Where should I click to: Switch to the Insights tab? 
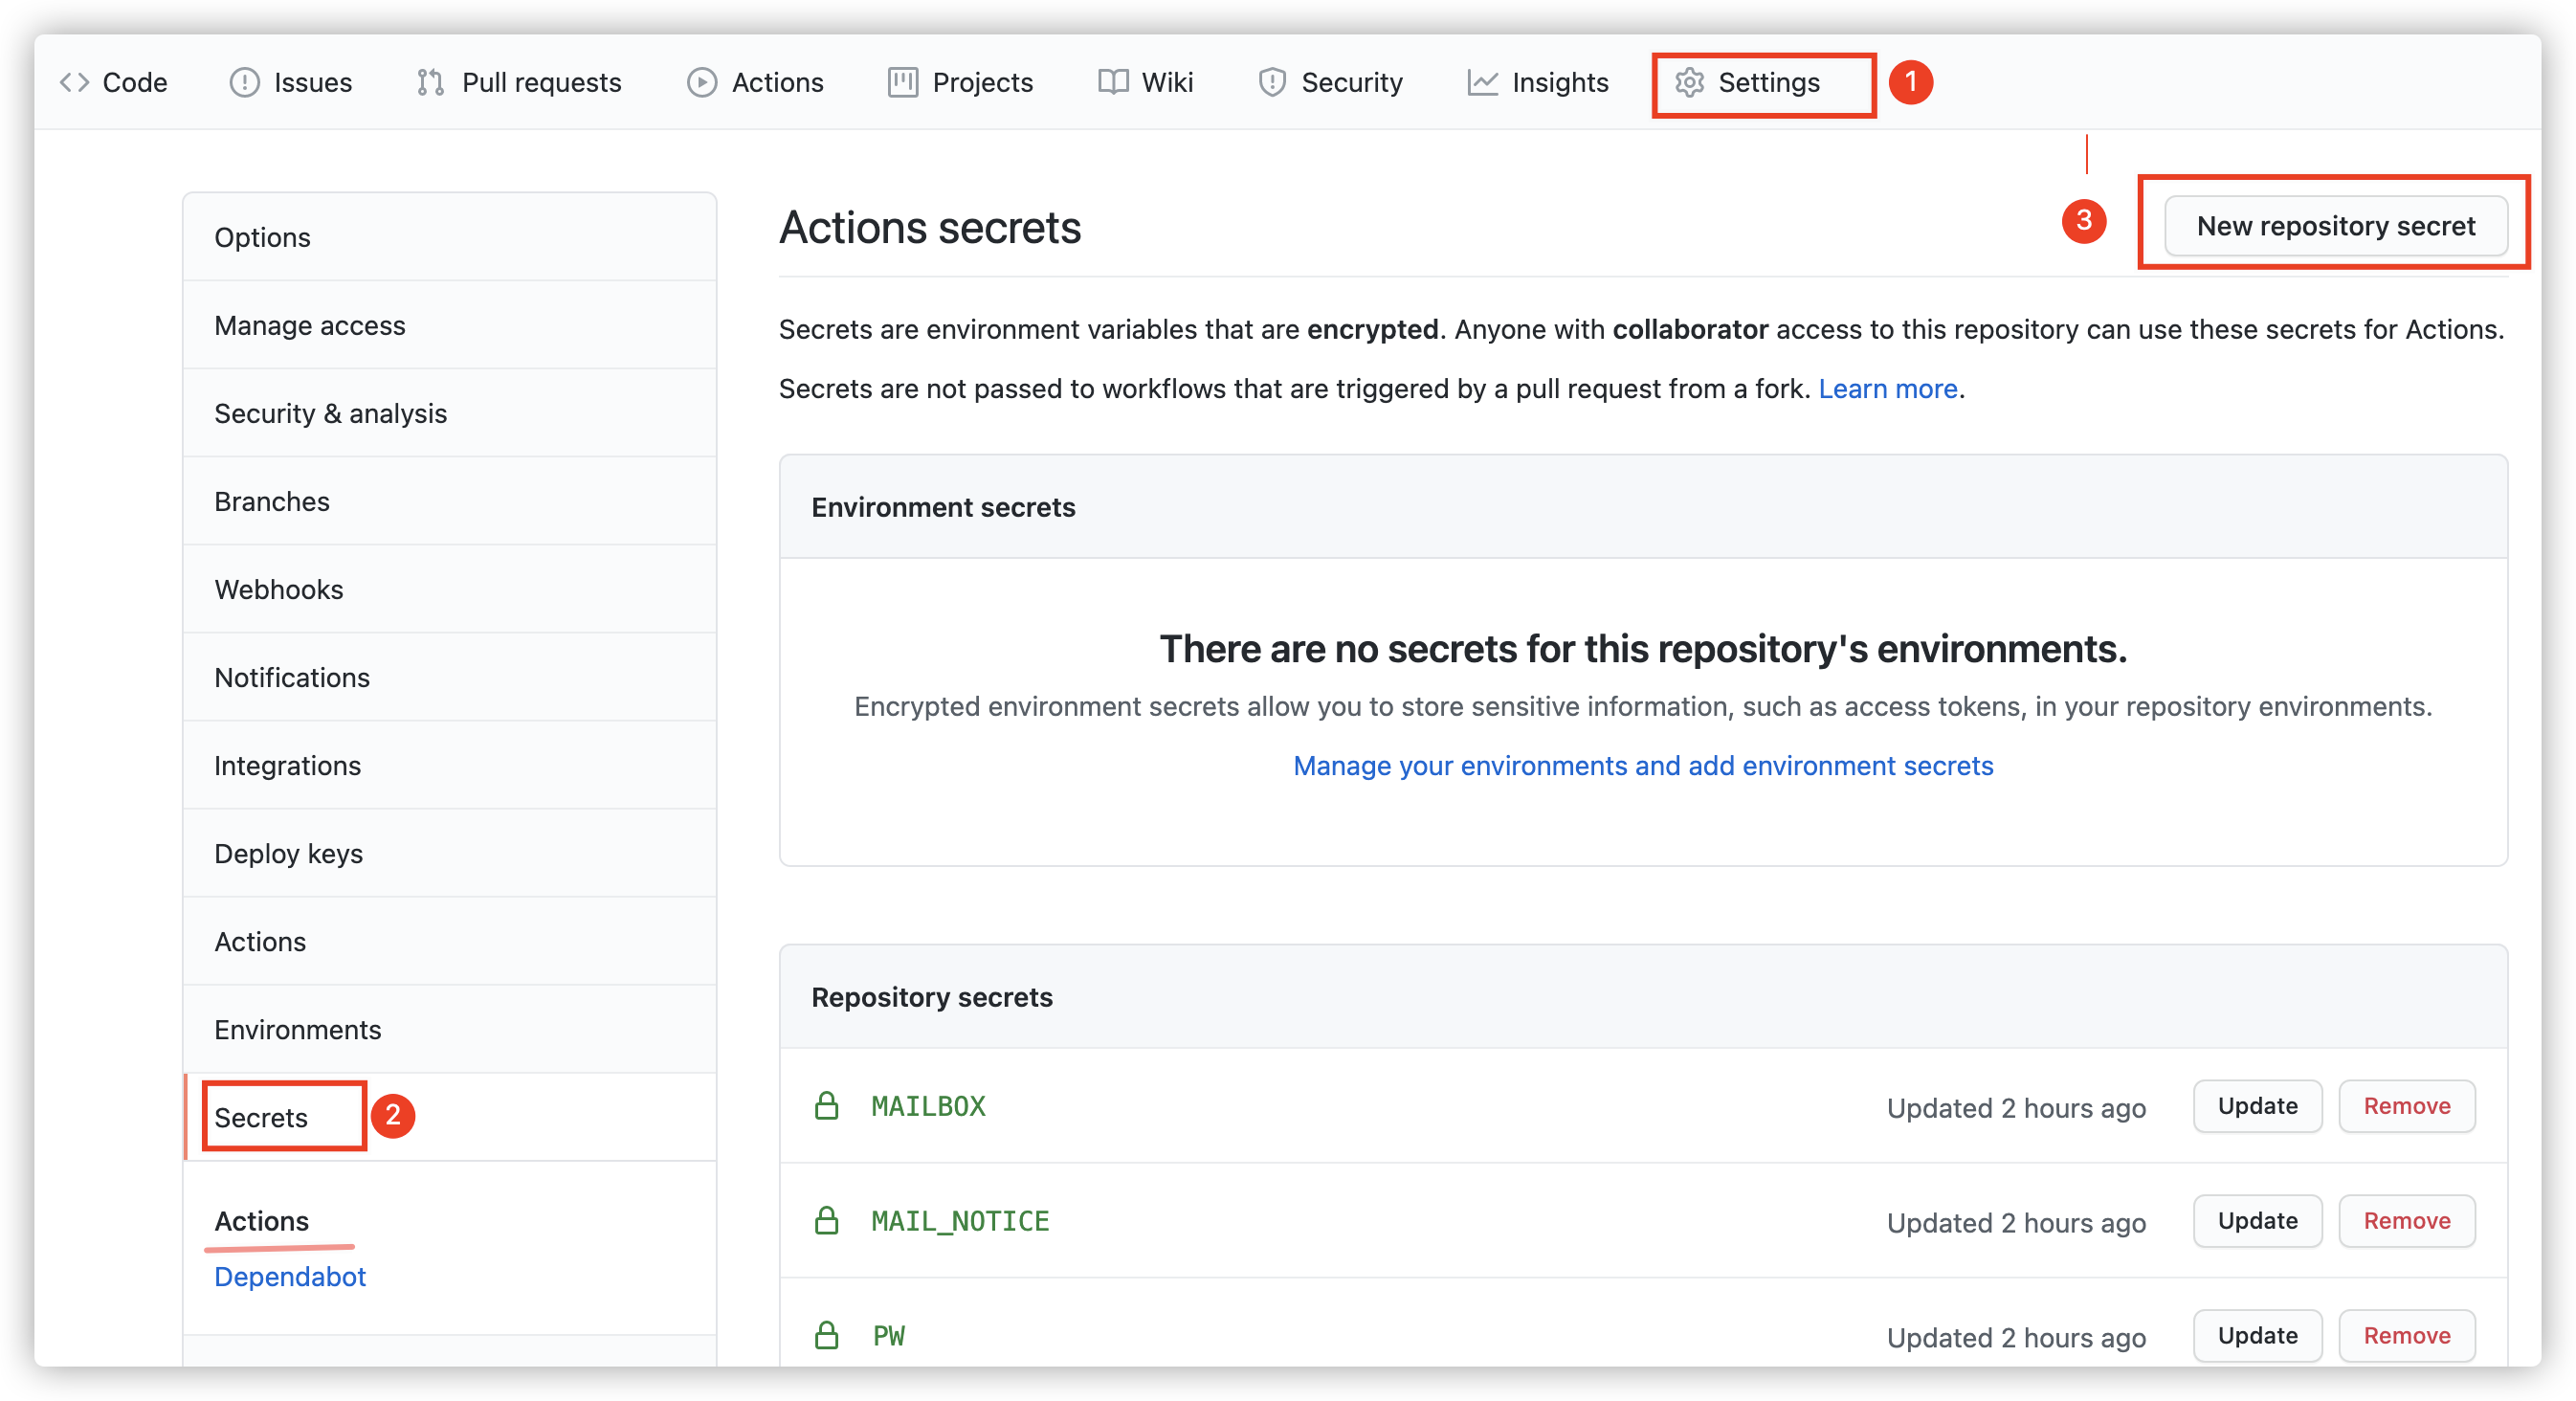pyautogui.click(x=1559, y=82)
